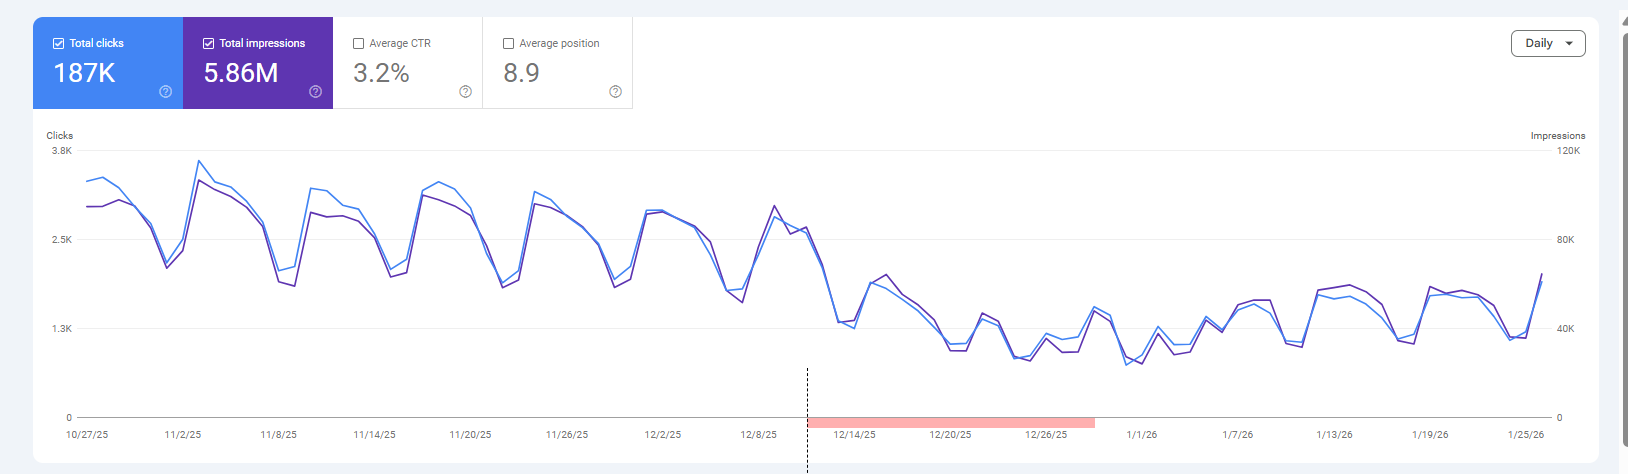Screen dimensions: 1628x474
Task: Click the 12/14/25 date label
Action: point(854,435)
